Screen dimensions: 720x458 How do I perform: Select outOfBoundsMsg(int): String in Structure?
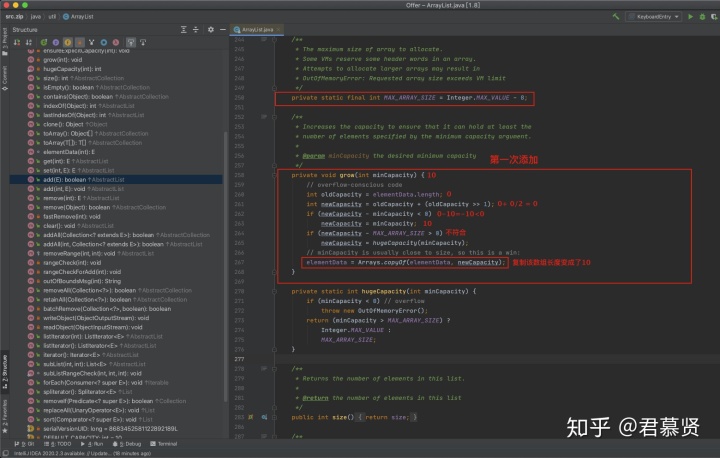tap(82, 281)
